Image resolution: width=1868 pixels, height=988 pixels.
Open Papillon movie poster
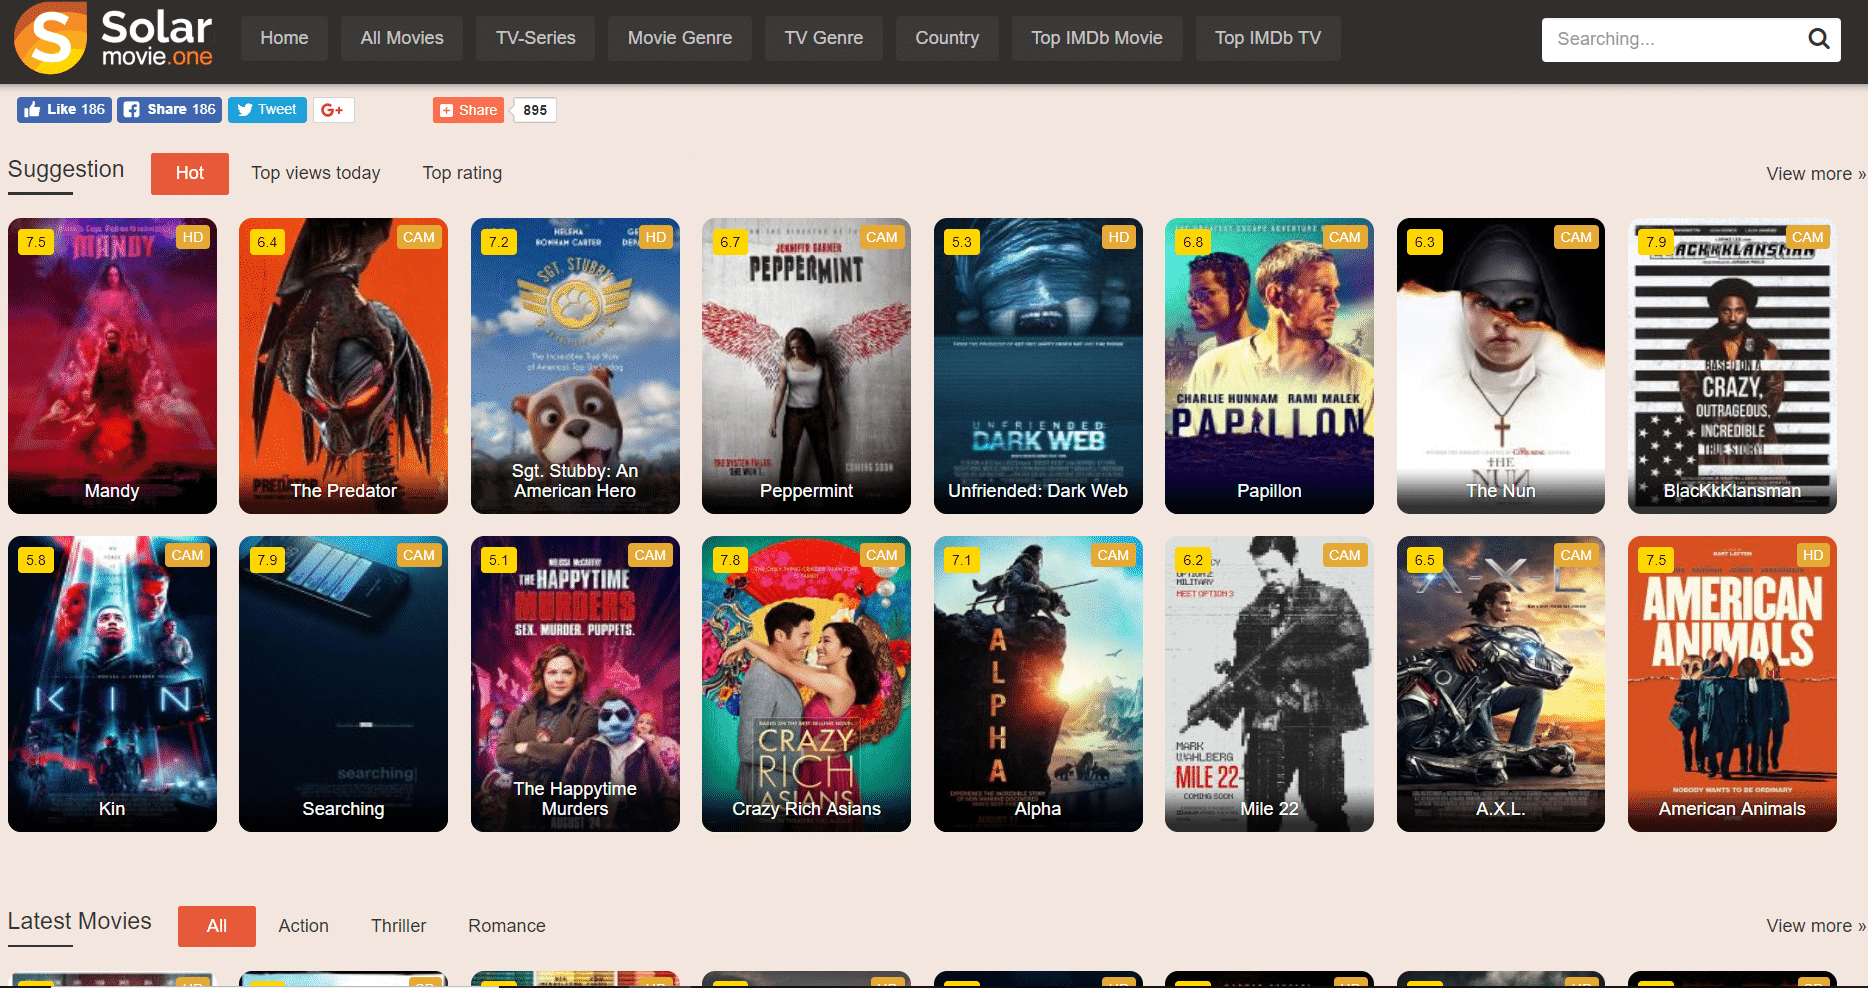(1269, 366)
